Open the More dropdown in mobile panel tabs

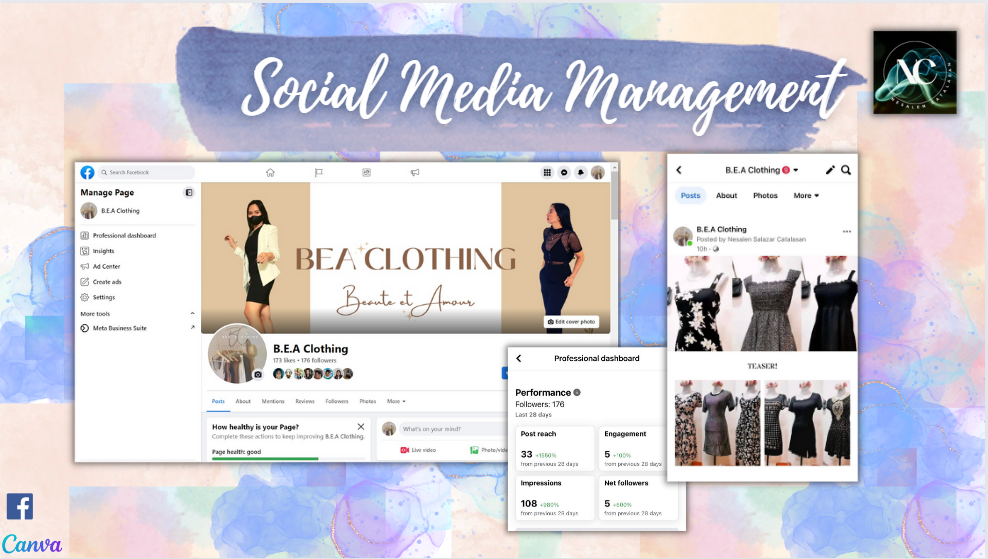point(806,195)
